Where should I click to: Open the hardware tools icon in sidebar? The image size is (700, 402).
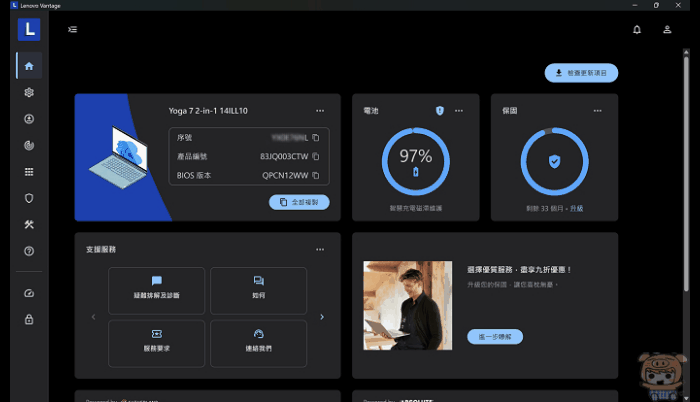29,224
